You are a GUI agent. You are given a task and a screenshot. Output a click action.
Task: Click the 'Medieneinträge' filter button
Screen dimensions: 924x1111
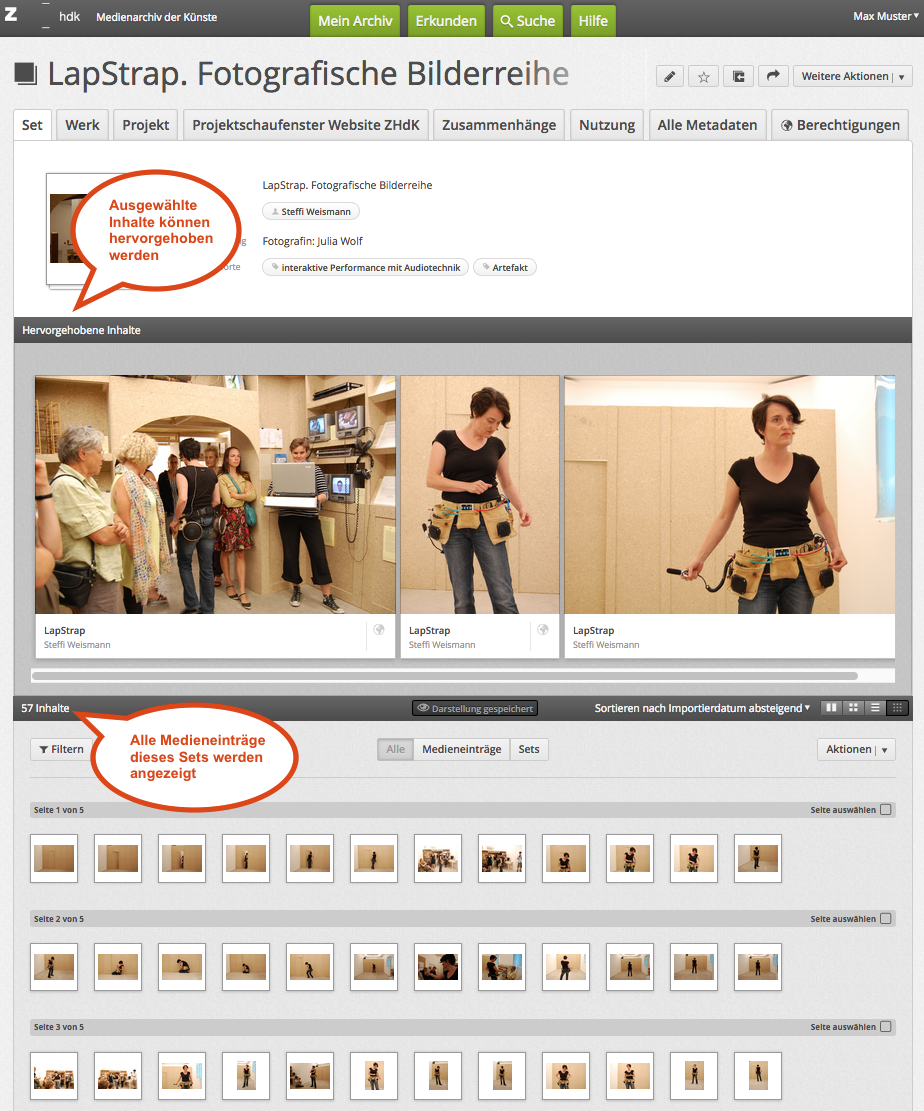click(x=461, y=749)
